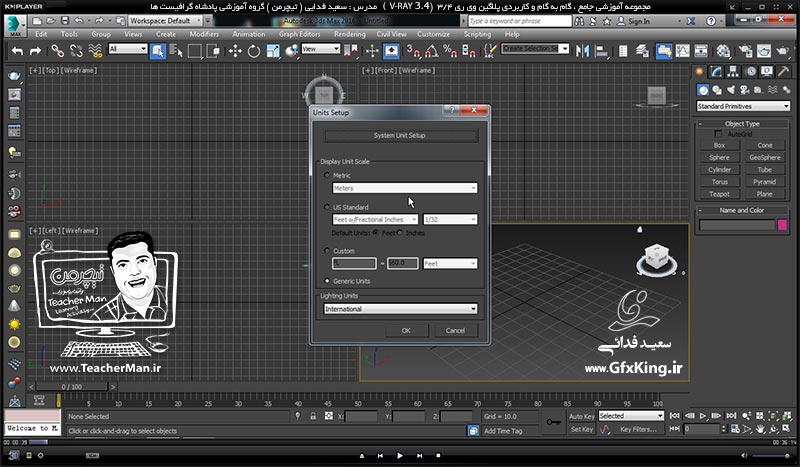Choose Feet as default units
The image size is (800, 467).
click(x=376, y=233)
